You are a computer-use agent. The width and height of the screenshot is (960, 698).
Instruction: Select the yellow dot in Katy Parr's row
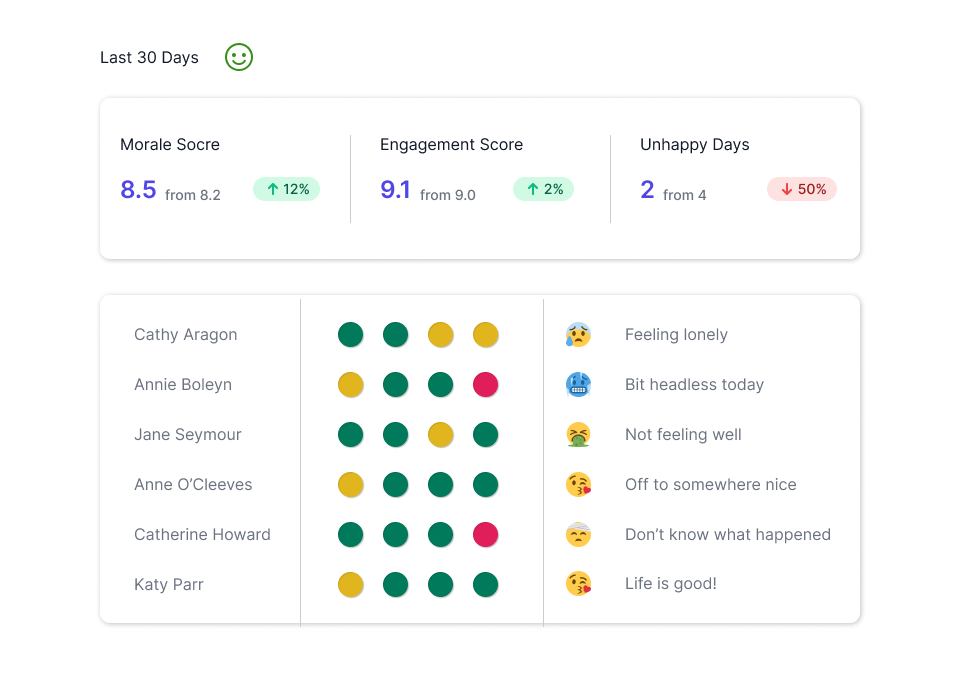click(x=351, y=584)
